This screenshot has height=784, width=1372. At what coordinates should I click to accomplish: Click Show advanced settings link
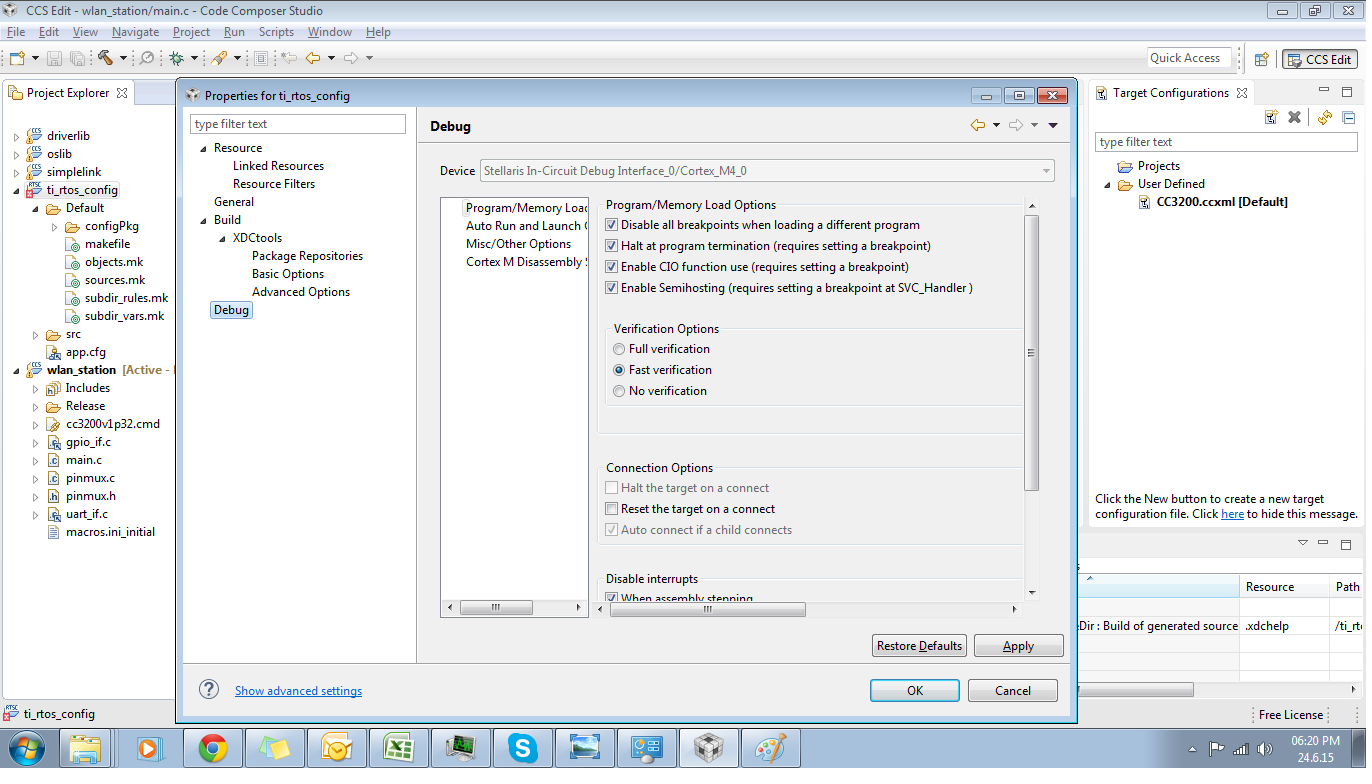coord(298,691)
